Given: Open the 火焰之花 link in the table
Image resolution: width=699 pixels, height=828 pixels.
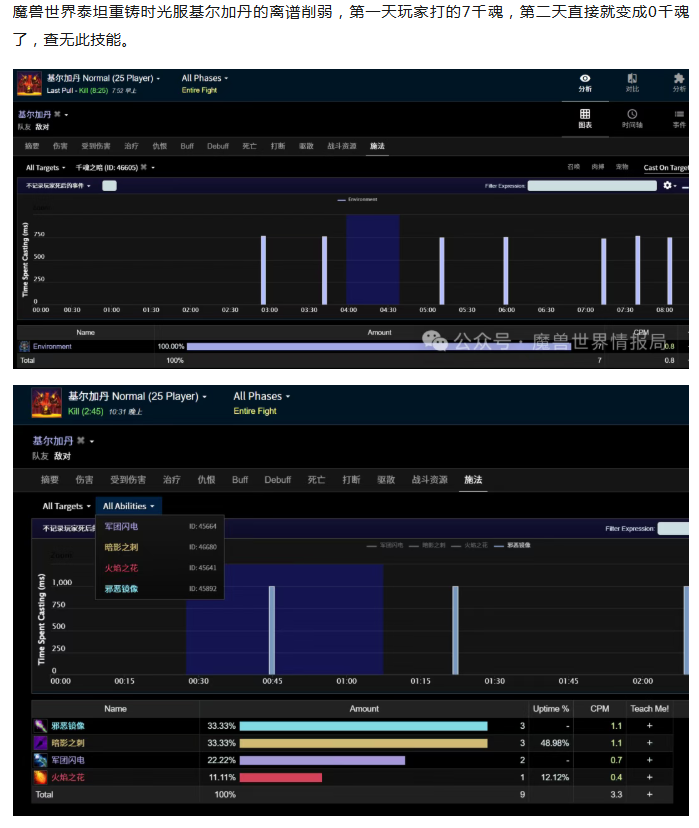Looking at the screenshot, I should coord(68,777).
